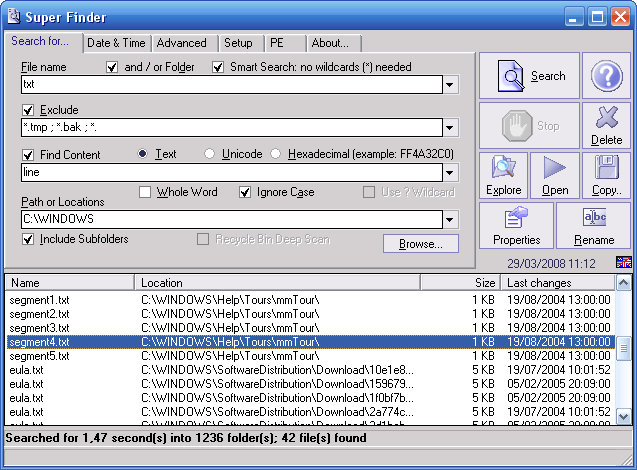
Task: Open the Exclude patterns dropdown
Action: pyautogui.click(x=450, y=128)
